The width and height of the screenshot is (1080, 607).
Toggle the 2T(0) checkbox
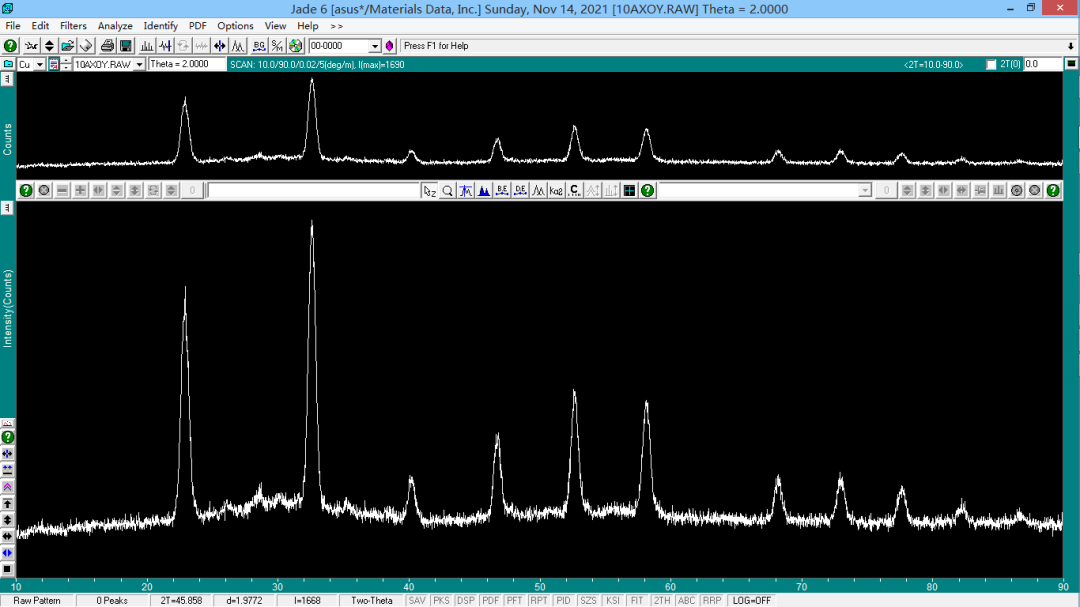click(x=991, y=64)
